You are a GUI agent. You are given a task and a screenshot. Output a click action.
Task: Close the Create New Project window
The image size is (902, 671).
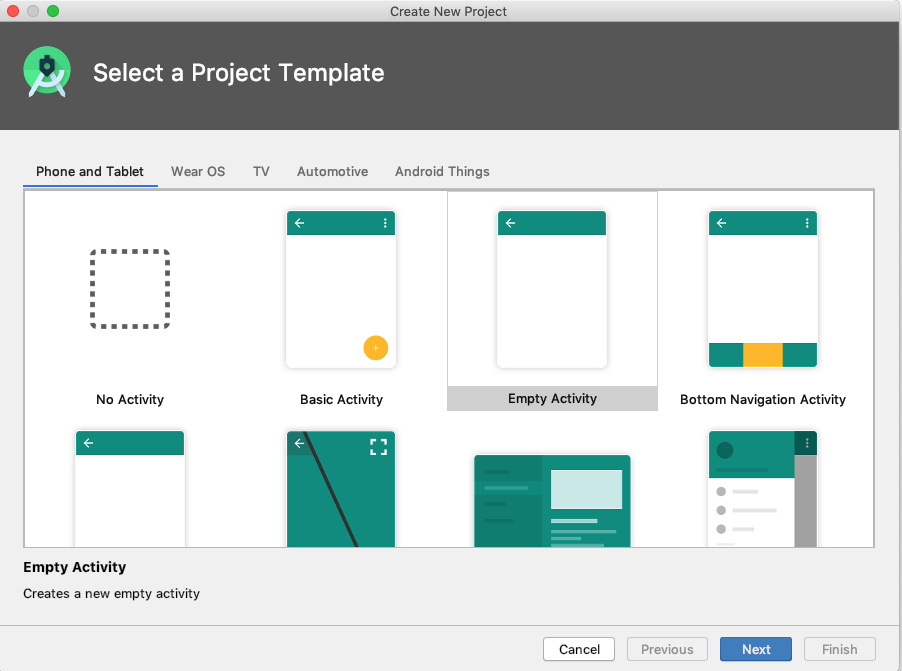(13, 11)
